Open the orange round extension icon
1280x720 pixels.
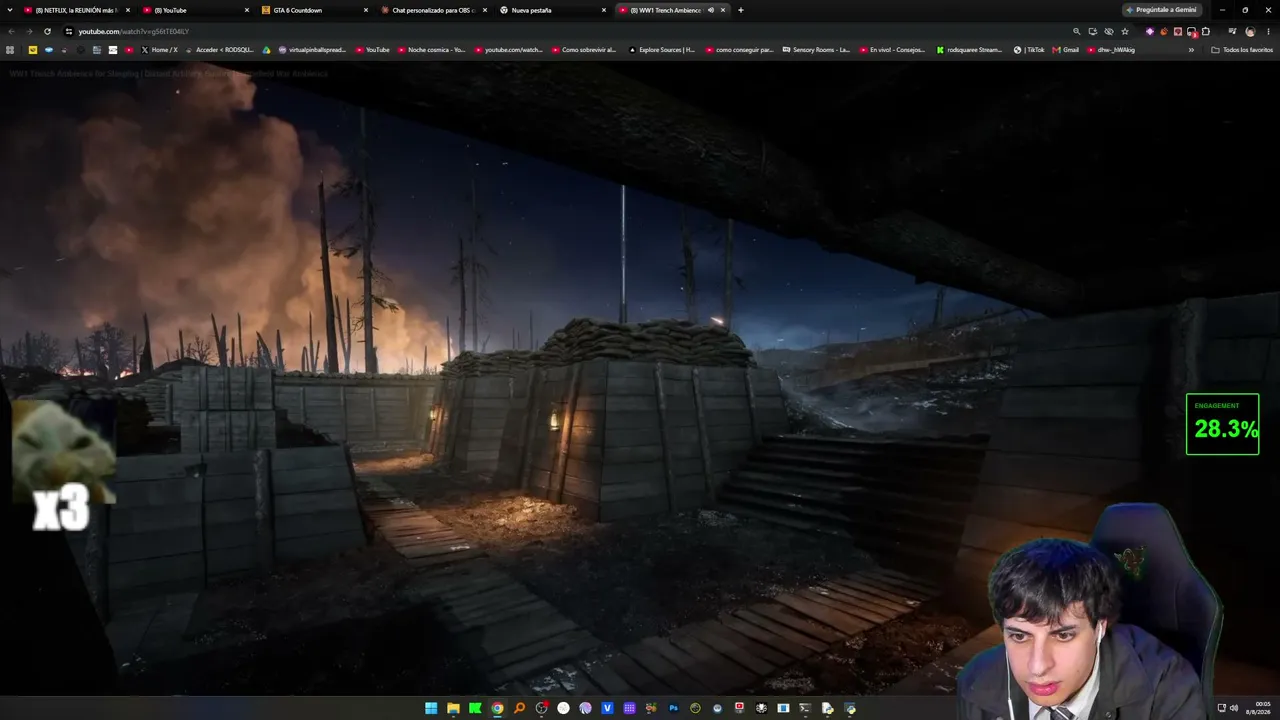[x=1163, y=31]
